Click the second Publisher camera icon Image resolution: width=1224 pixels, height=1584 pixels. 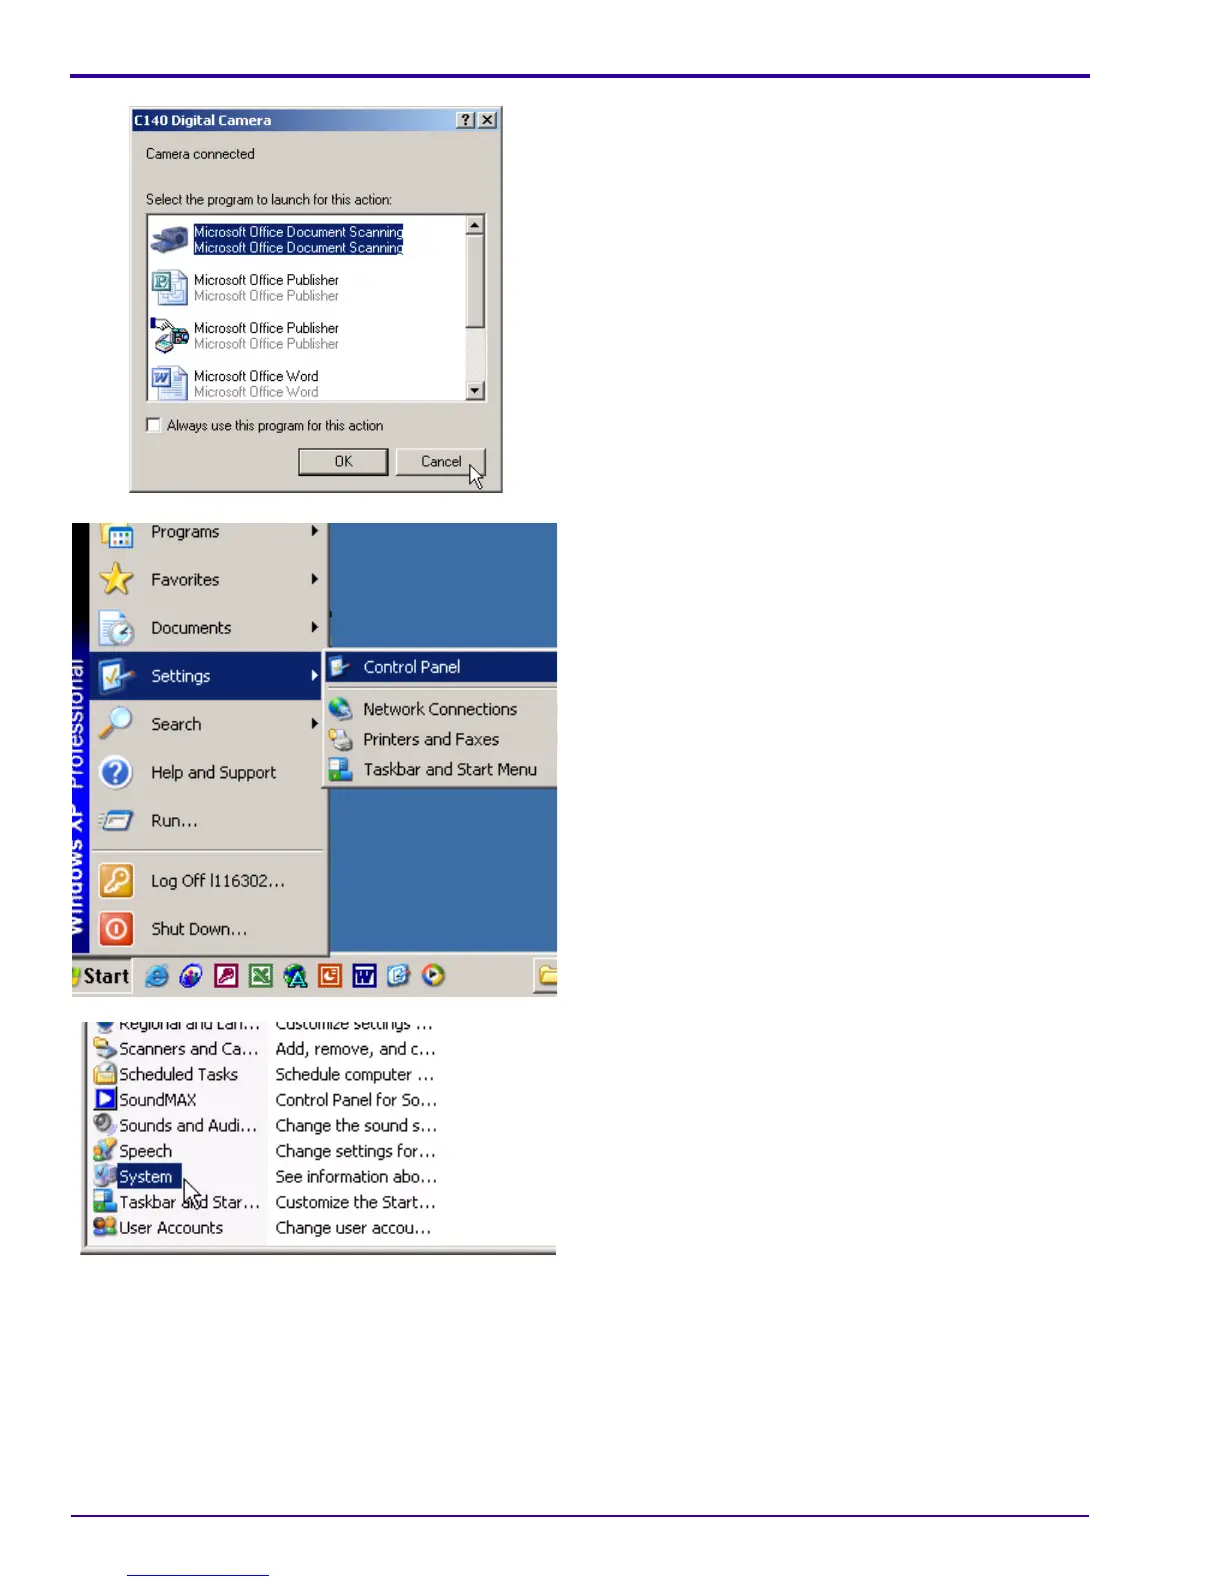coord(169,336)
